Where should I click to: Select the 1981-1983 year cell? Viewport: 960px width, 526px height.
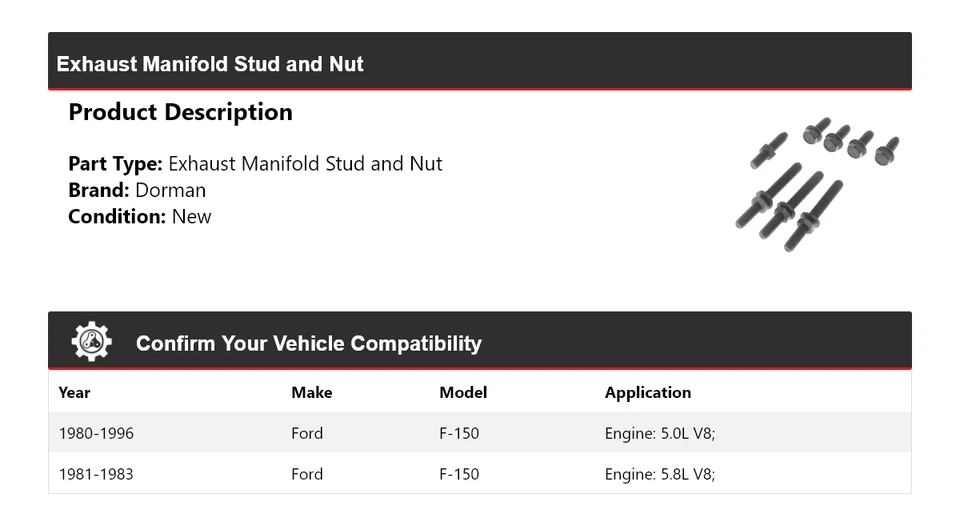96,474
